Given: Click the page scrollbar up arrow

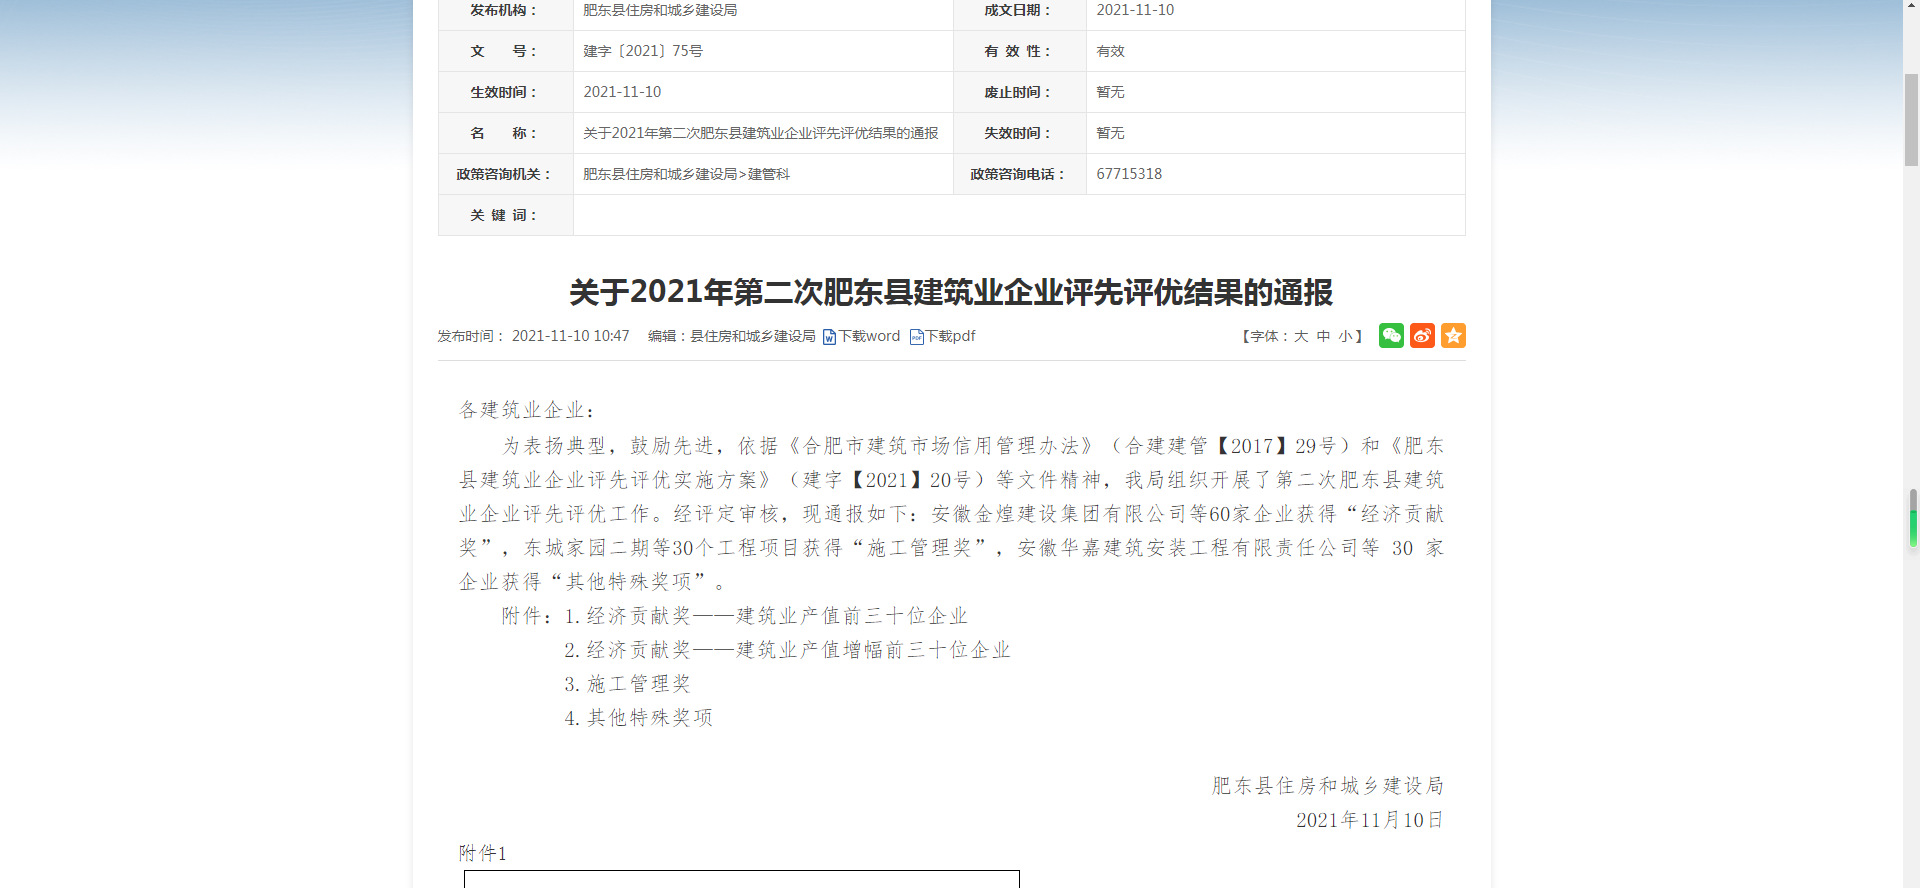Looking at the screenshot, I should coord(1911,8).
